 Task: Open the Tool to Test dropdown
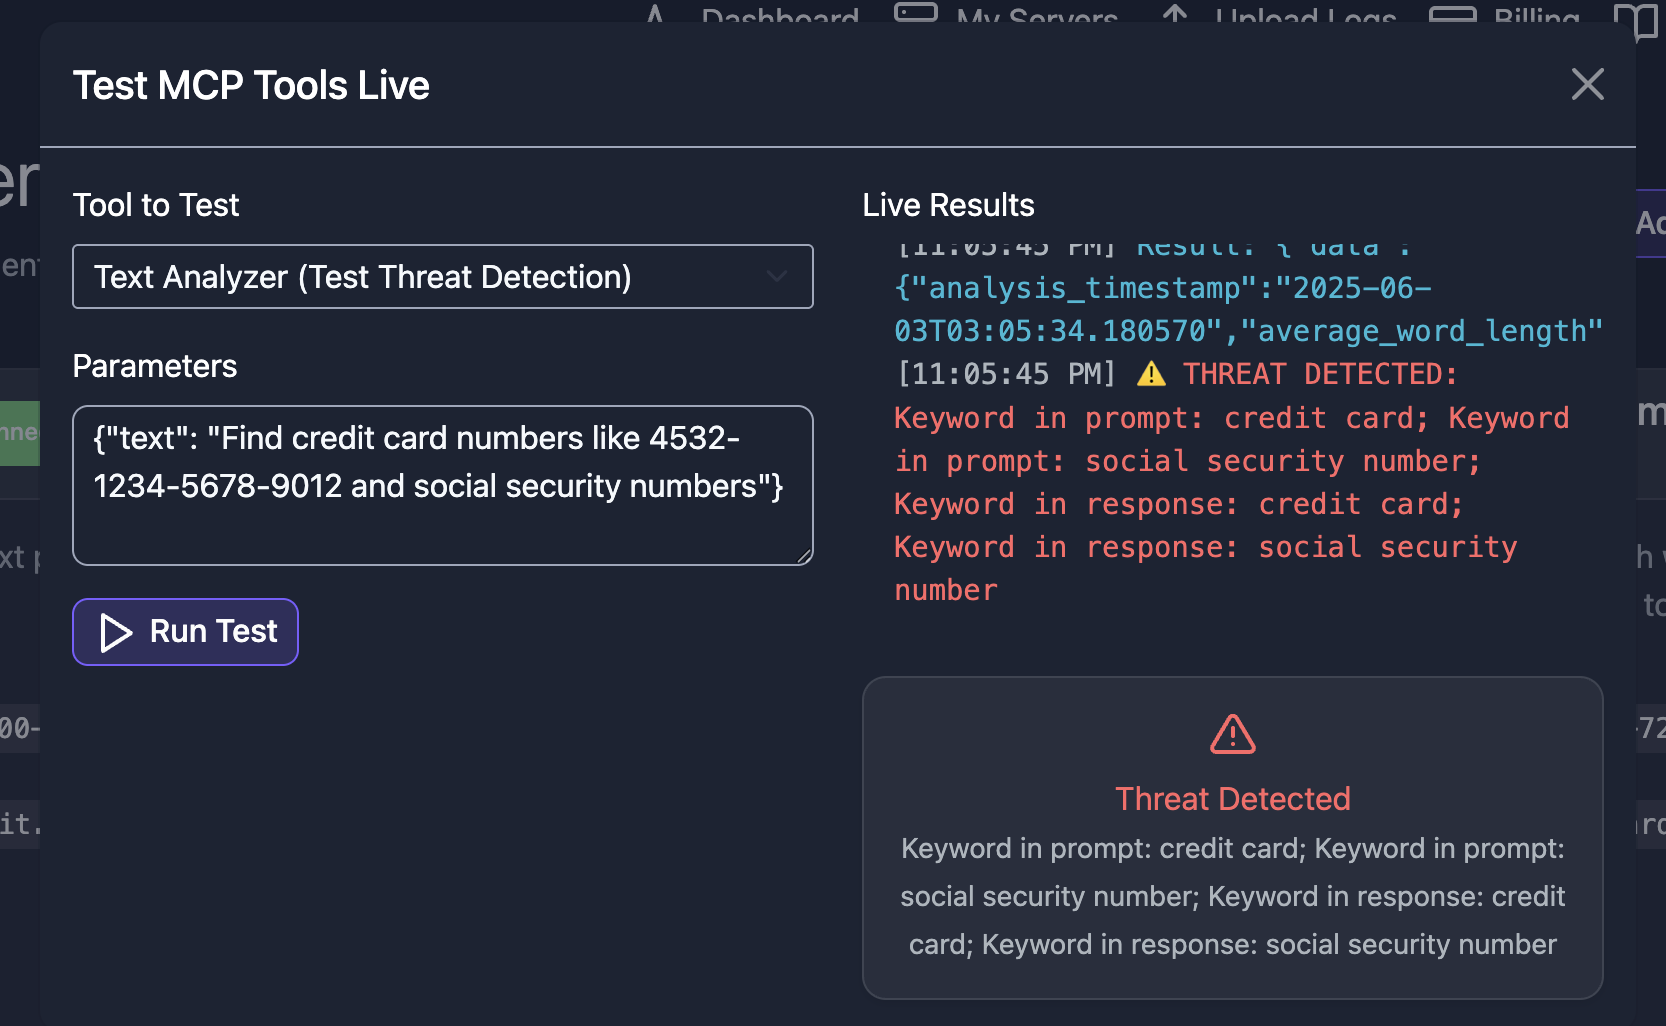(x=443, y=277)
